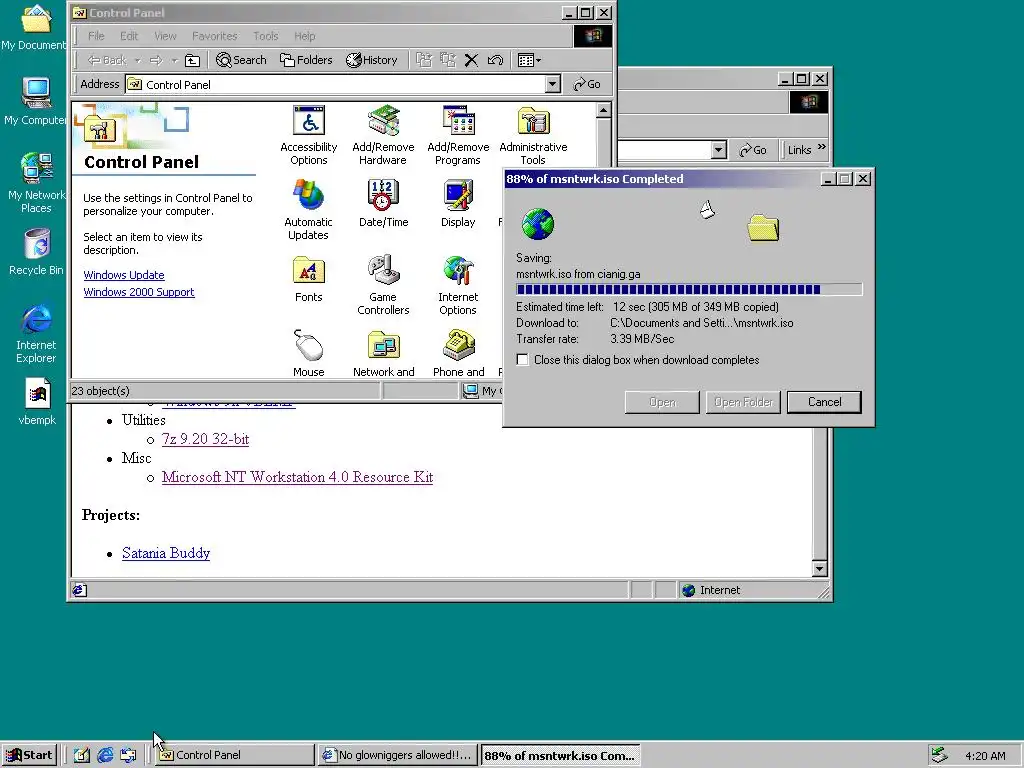Click Go button in Internet Explorer window
This screenshot has width=1024, height=768.
coord(752,150)
